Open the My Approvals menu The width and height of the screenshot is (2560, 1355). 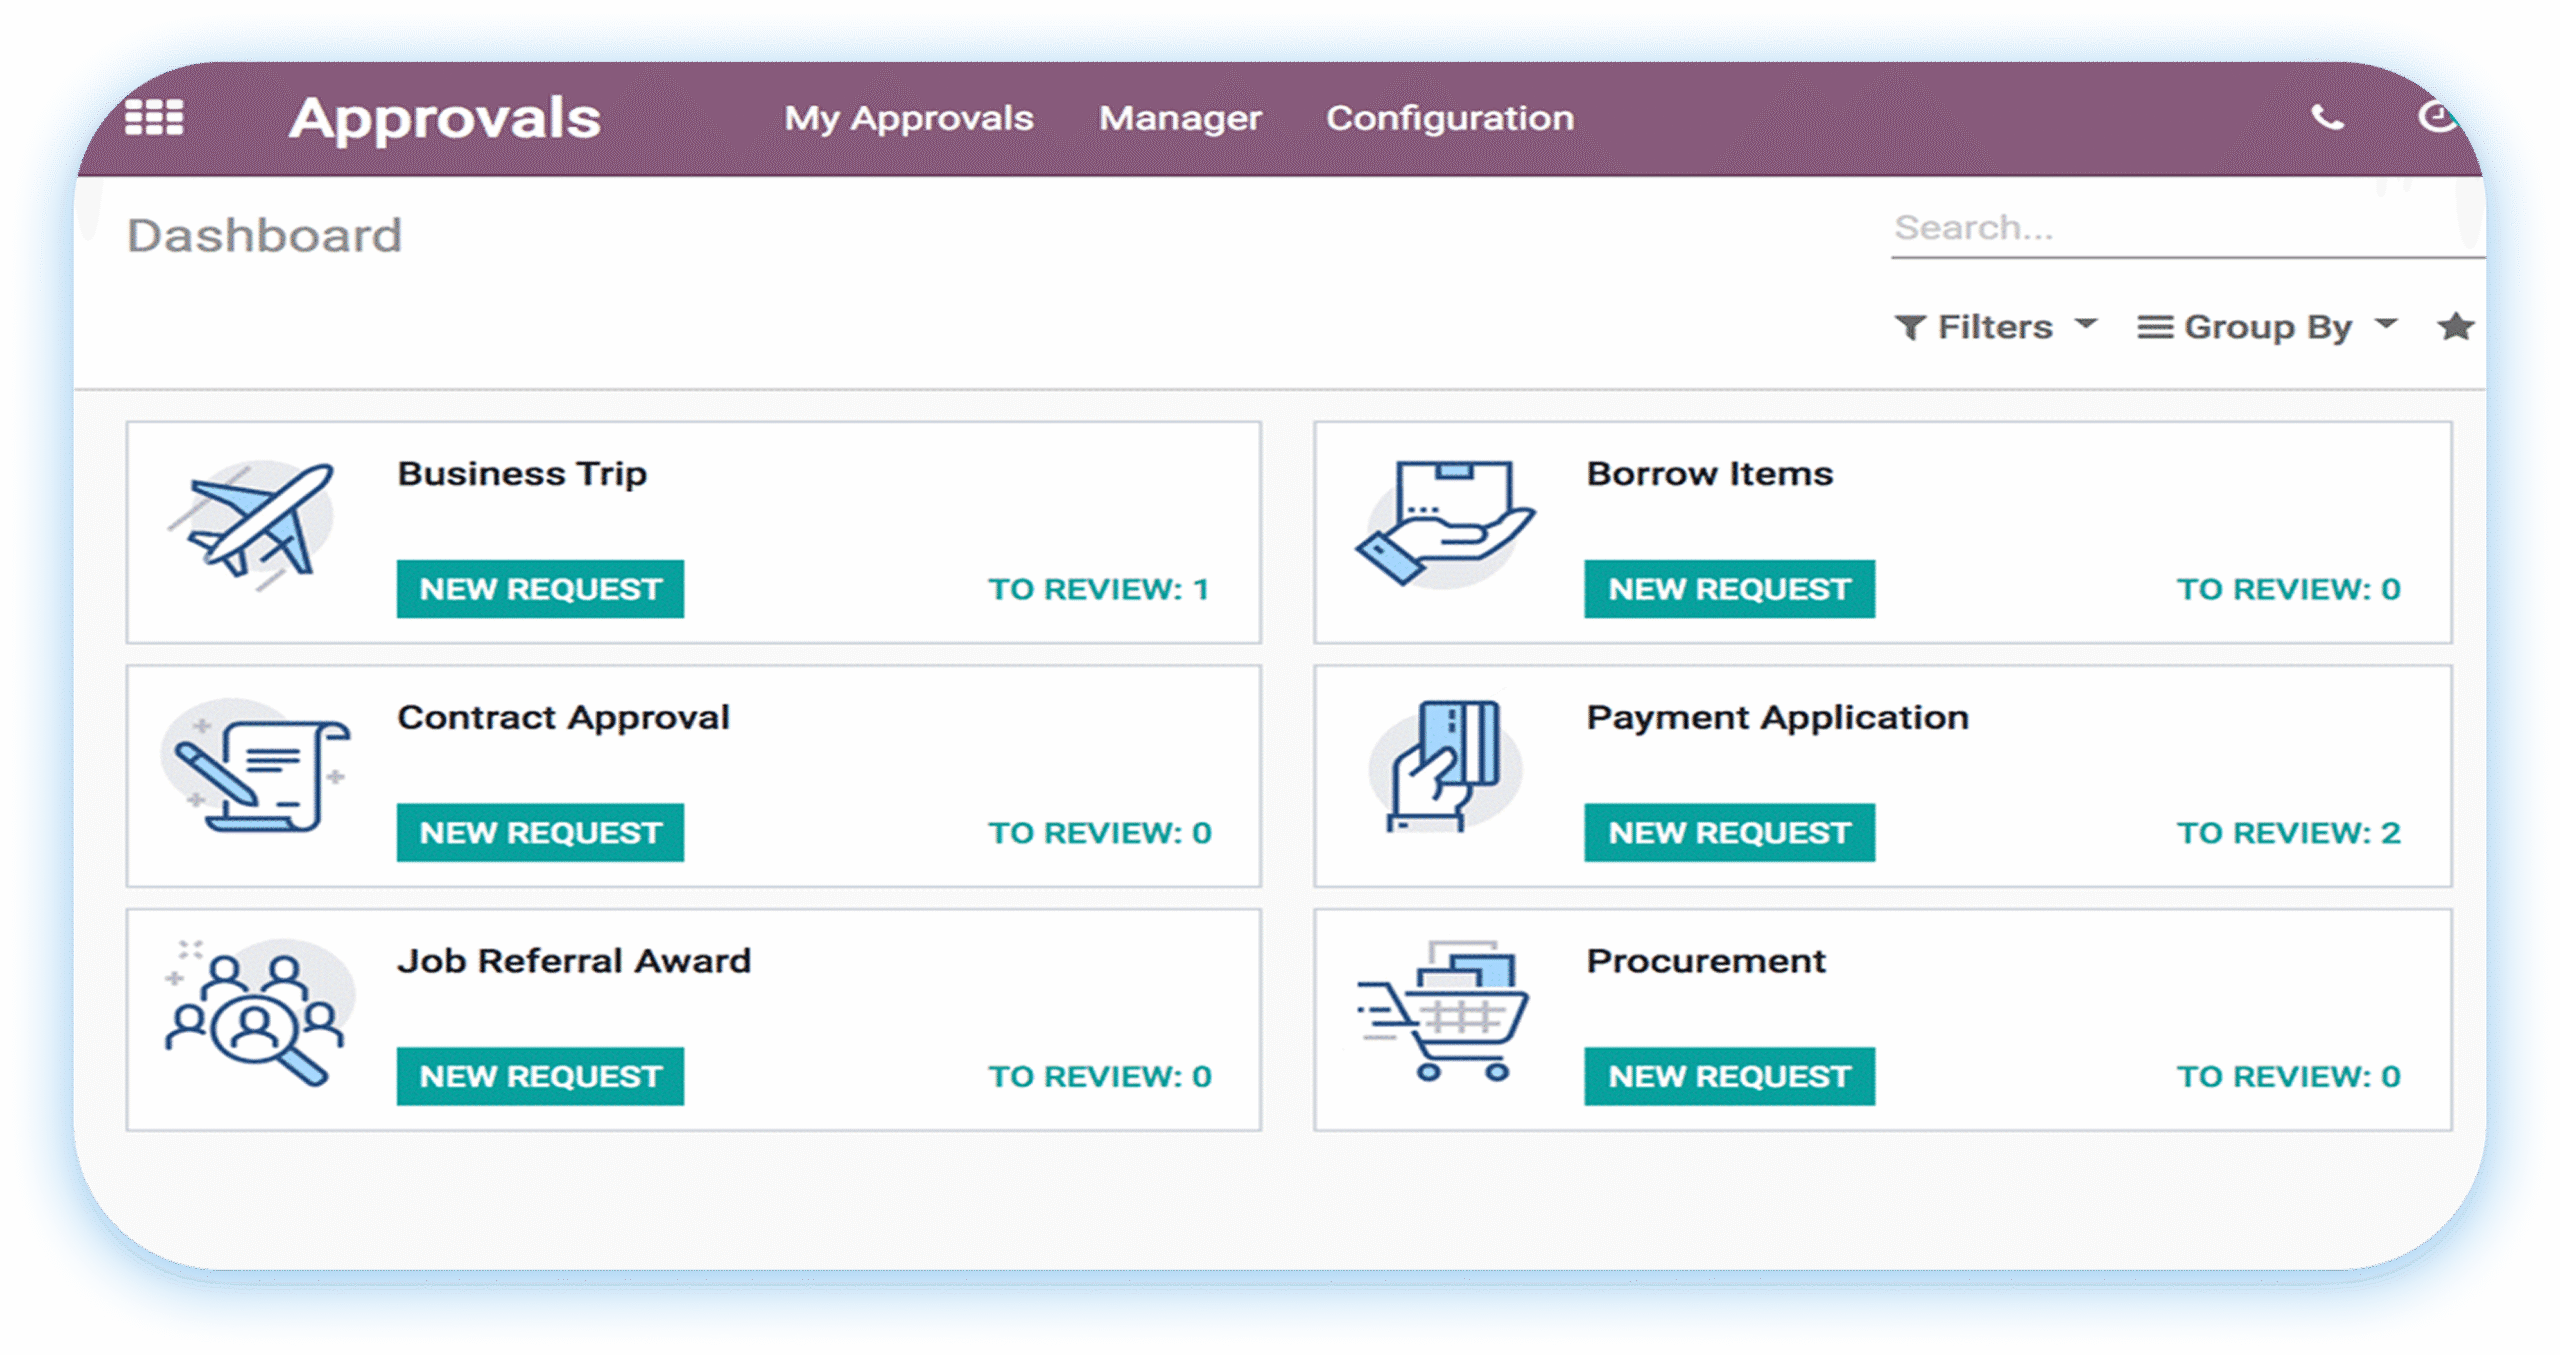point(908,118)
